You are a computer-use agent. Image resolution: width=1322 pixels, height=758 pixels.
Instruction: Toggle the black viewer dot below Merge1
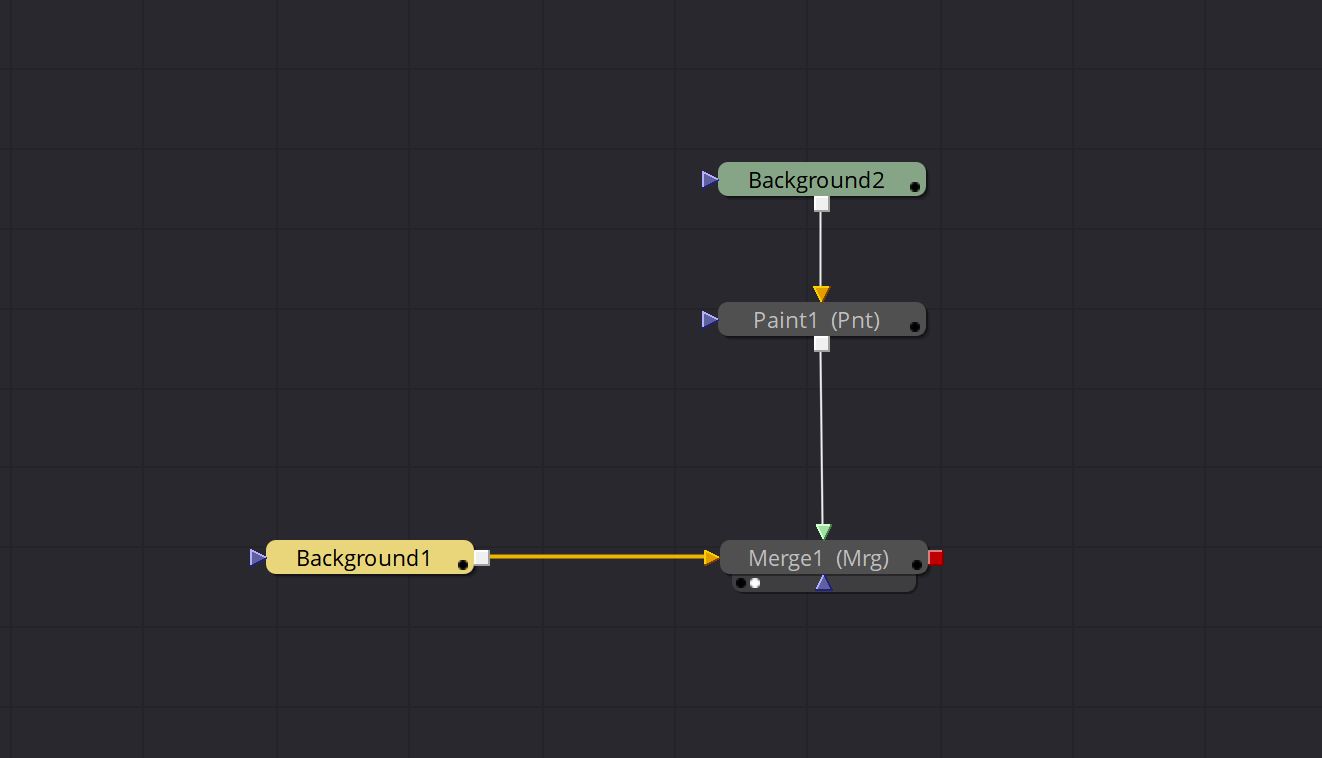tap(741, 583)
